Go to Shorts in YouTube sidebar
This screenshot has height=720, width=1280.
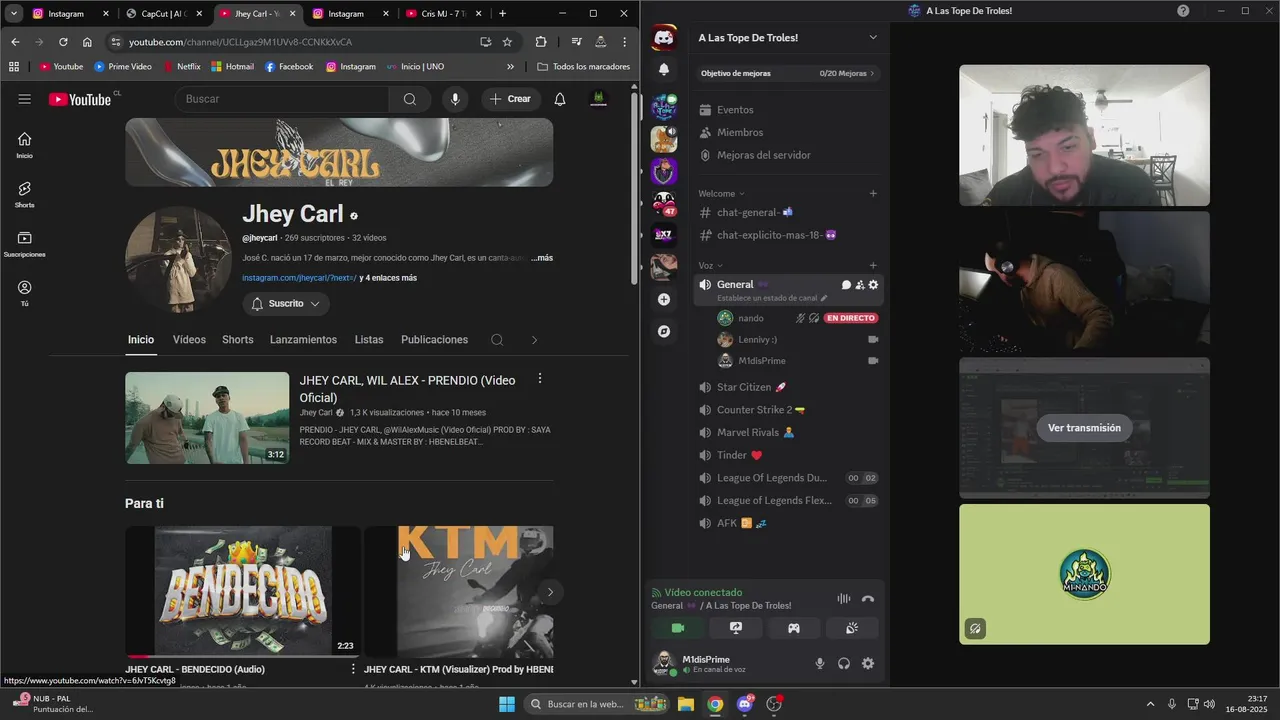pyautogui.click(x=24, y=194)
